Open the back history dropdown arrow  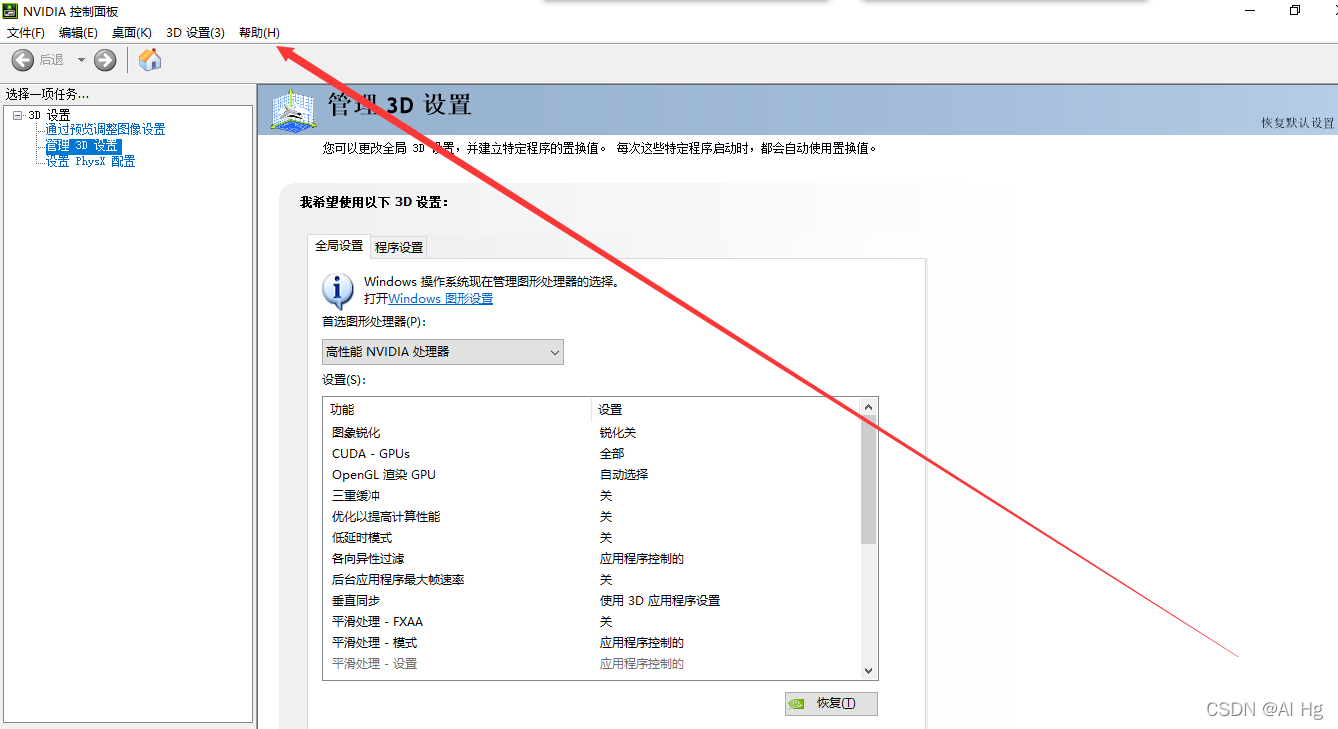click(81, 60)
